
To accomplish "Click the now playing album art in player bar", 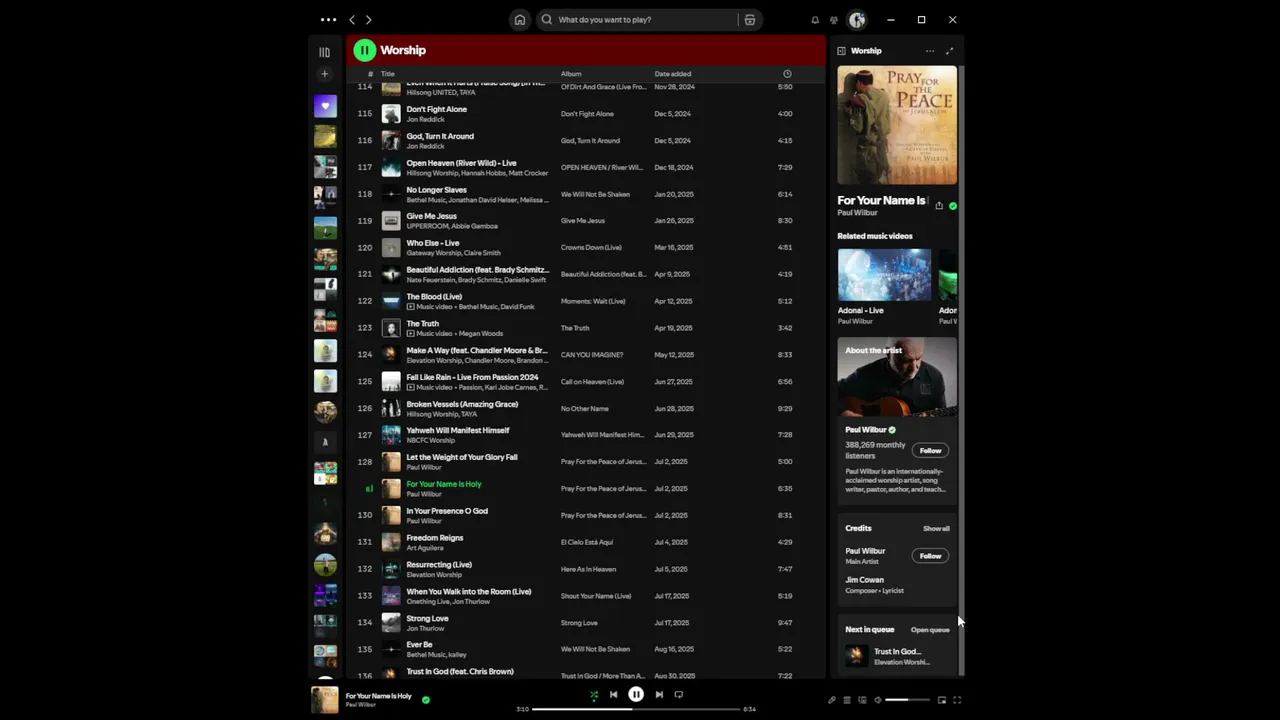I will coord(325,700).
